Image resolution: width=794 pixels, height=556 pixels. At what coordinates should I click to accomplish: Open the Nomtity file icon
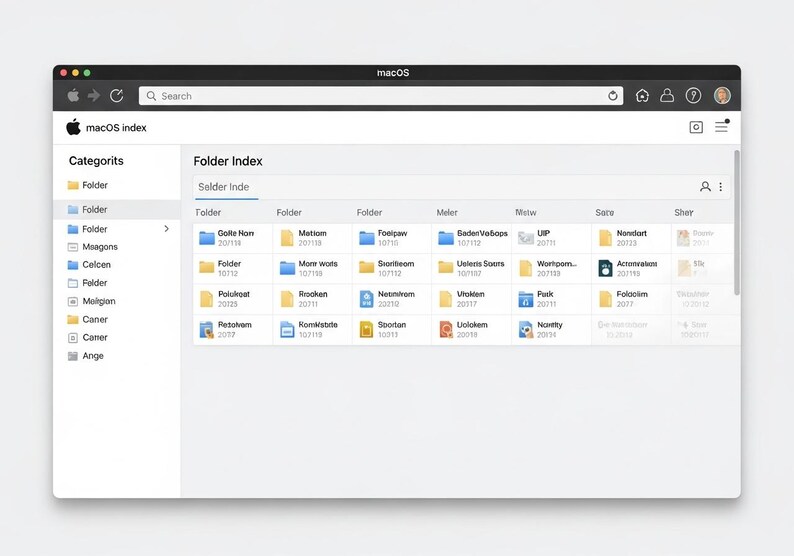tap(526, 330)
